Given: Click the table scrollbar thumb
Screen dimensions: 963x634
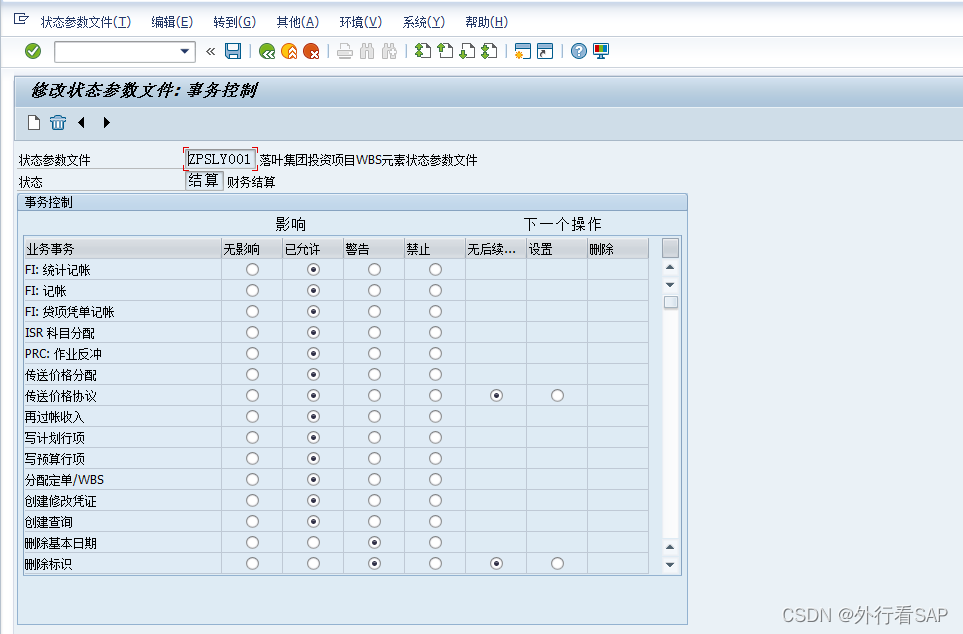Looking at the screenshot, I should pyautogui.click(x=671, y=302).
